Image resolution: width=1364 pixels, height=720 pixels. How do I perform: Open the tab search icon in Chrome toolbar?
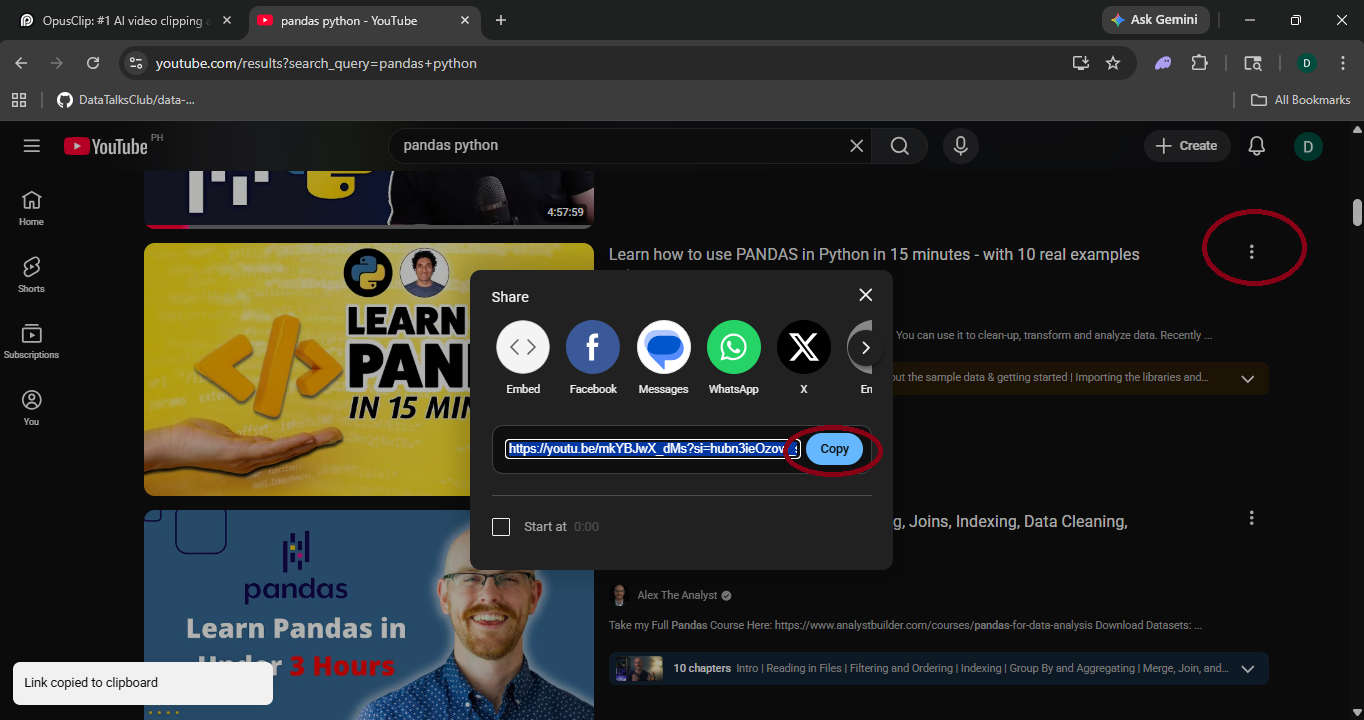coord(1252,63)
